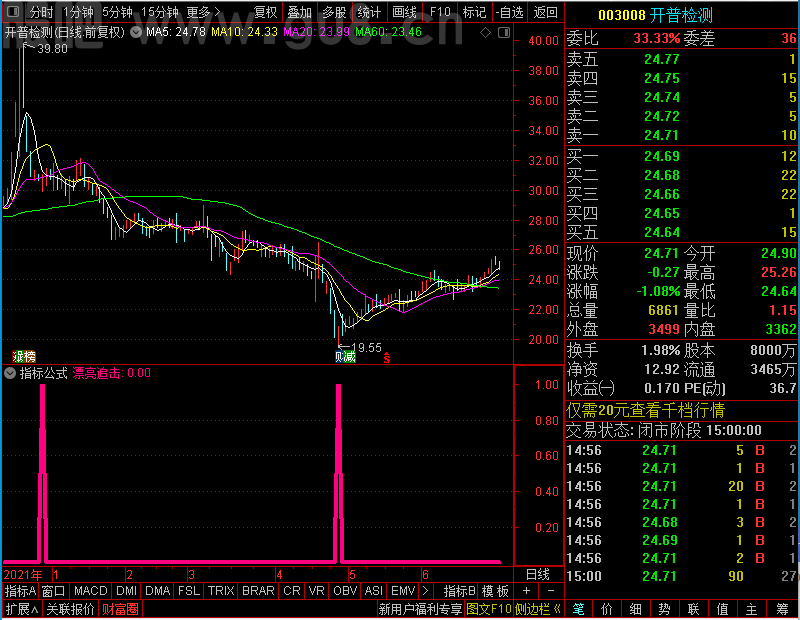Switch the indicator to MACD

pyautogui.click(x=90, y=591)
